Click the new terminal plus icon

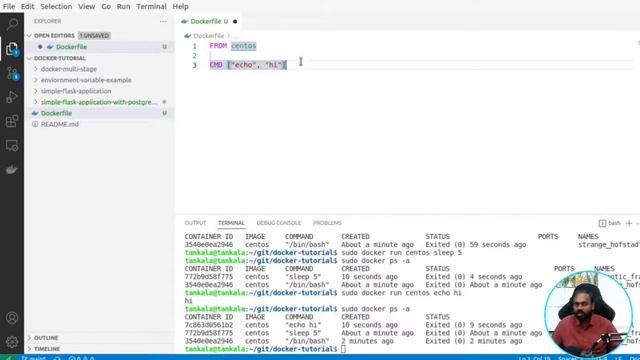tap(629, 223)
